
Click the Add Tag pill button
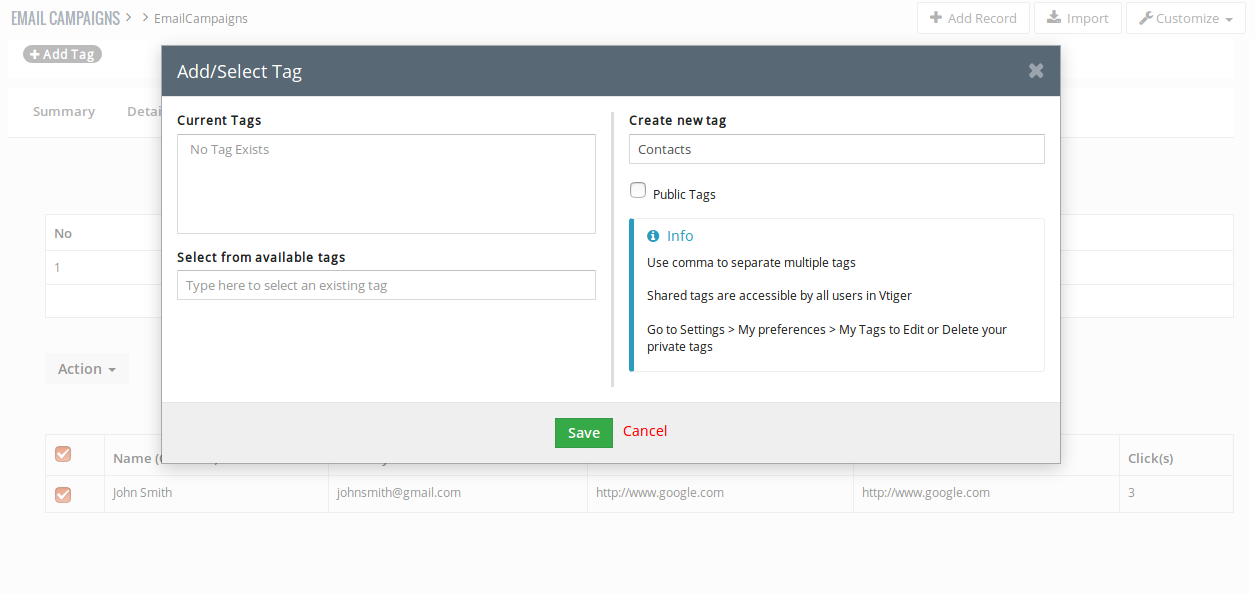click(62, 54)
